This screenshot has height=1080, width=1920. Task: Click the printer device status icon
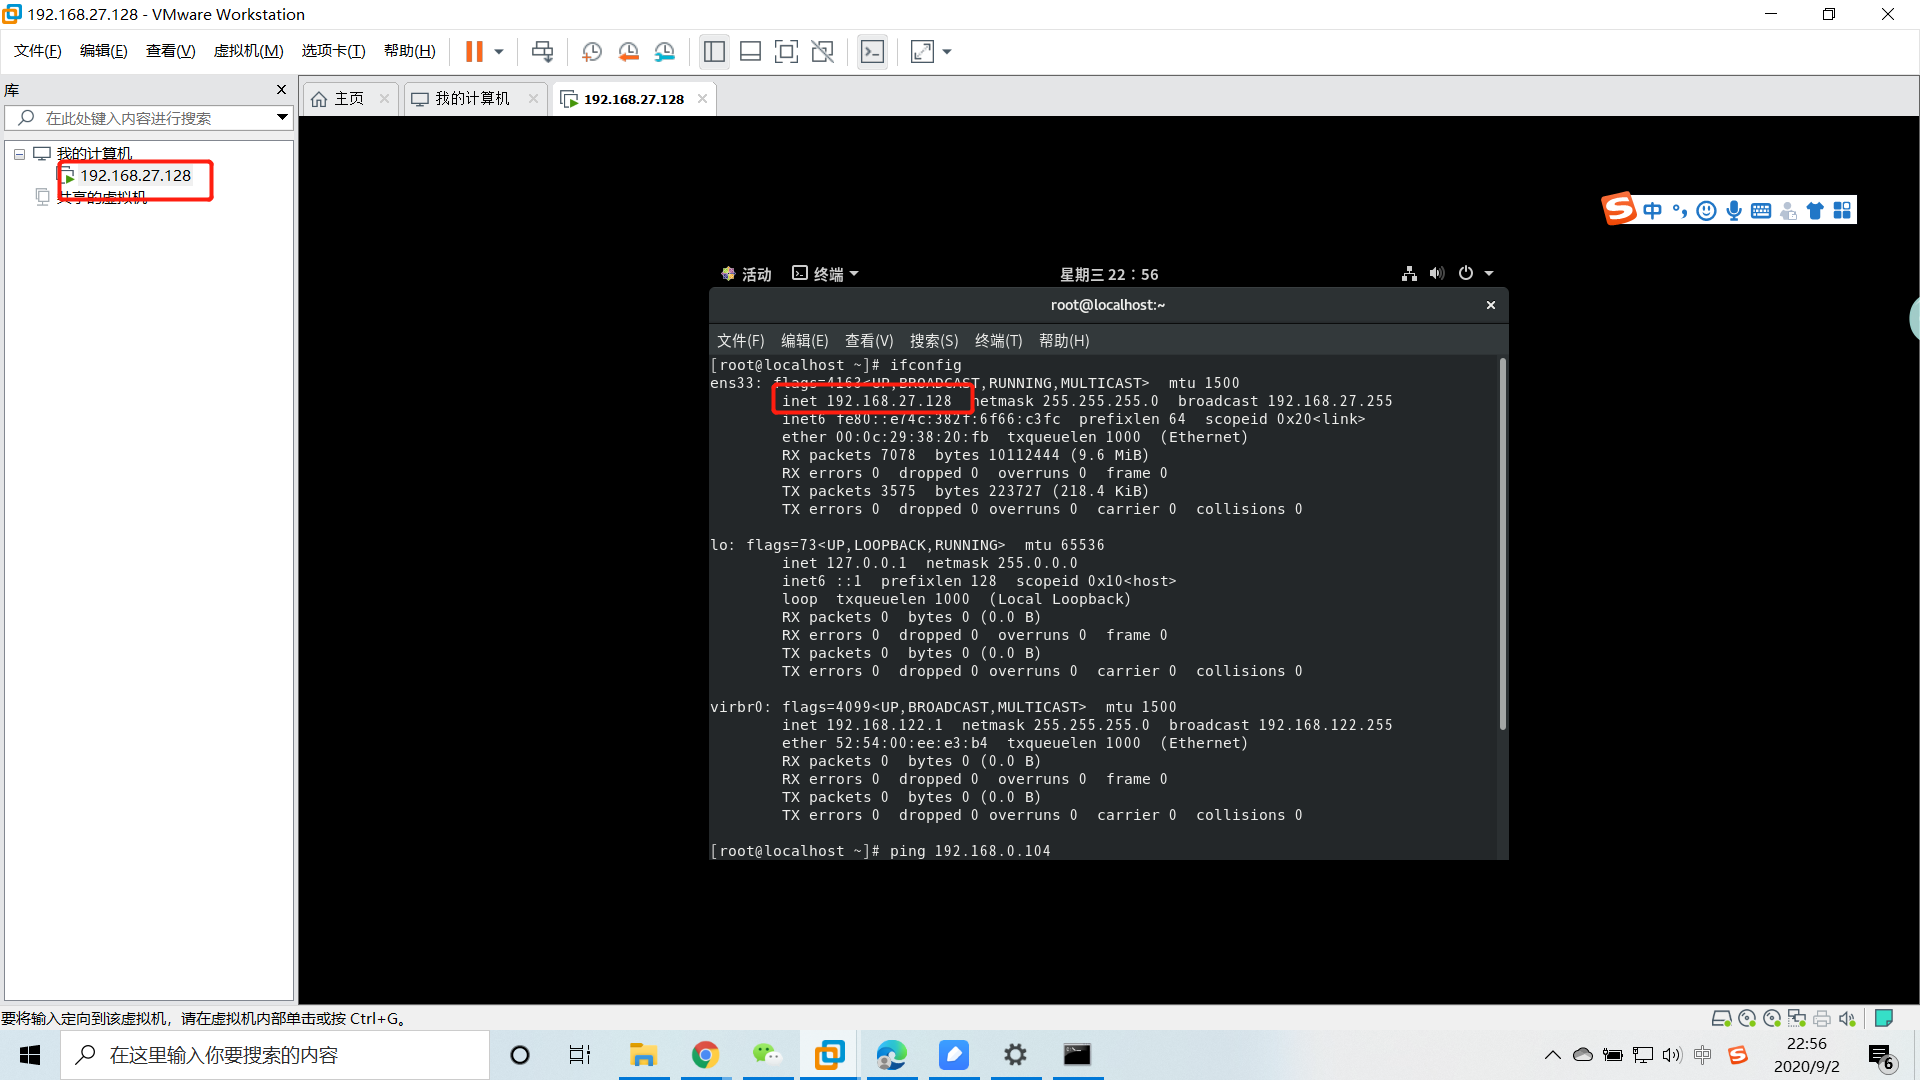pyautogui.click(x=1822, y=1018)
